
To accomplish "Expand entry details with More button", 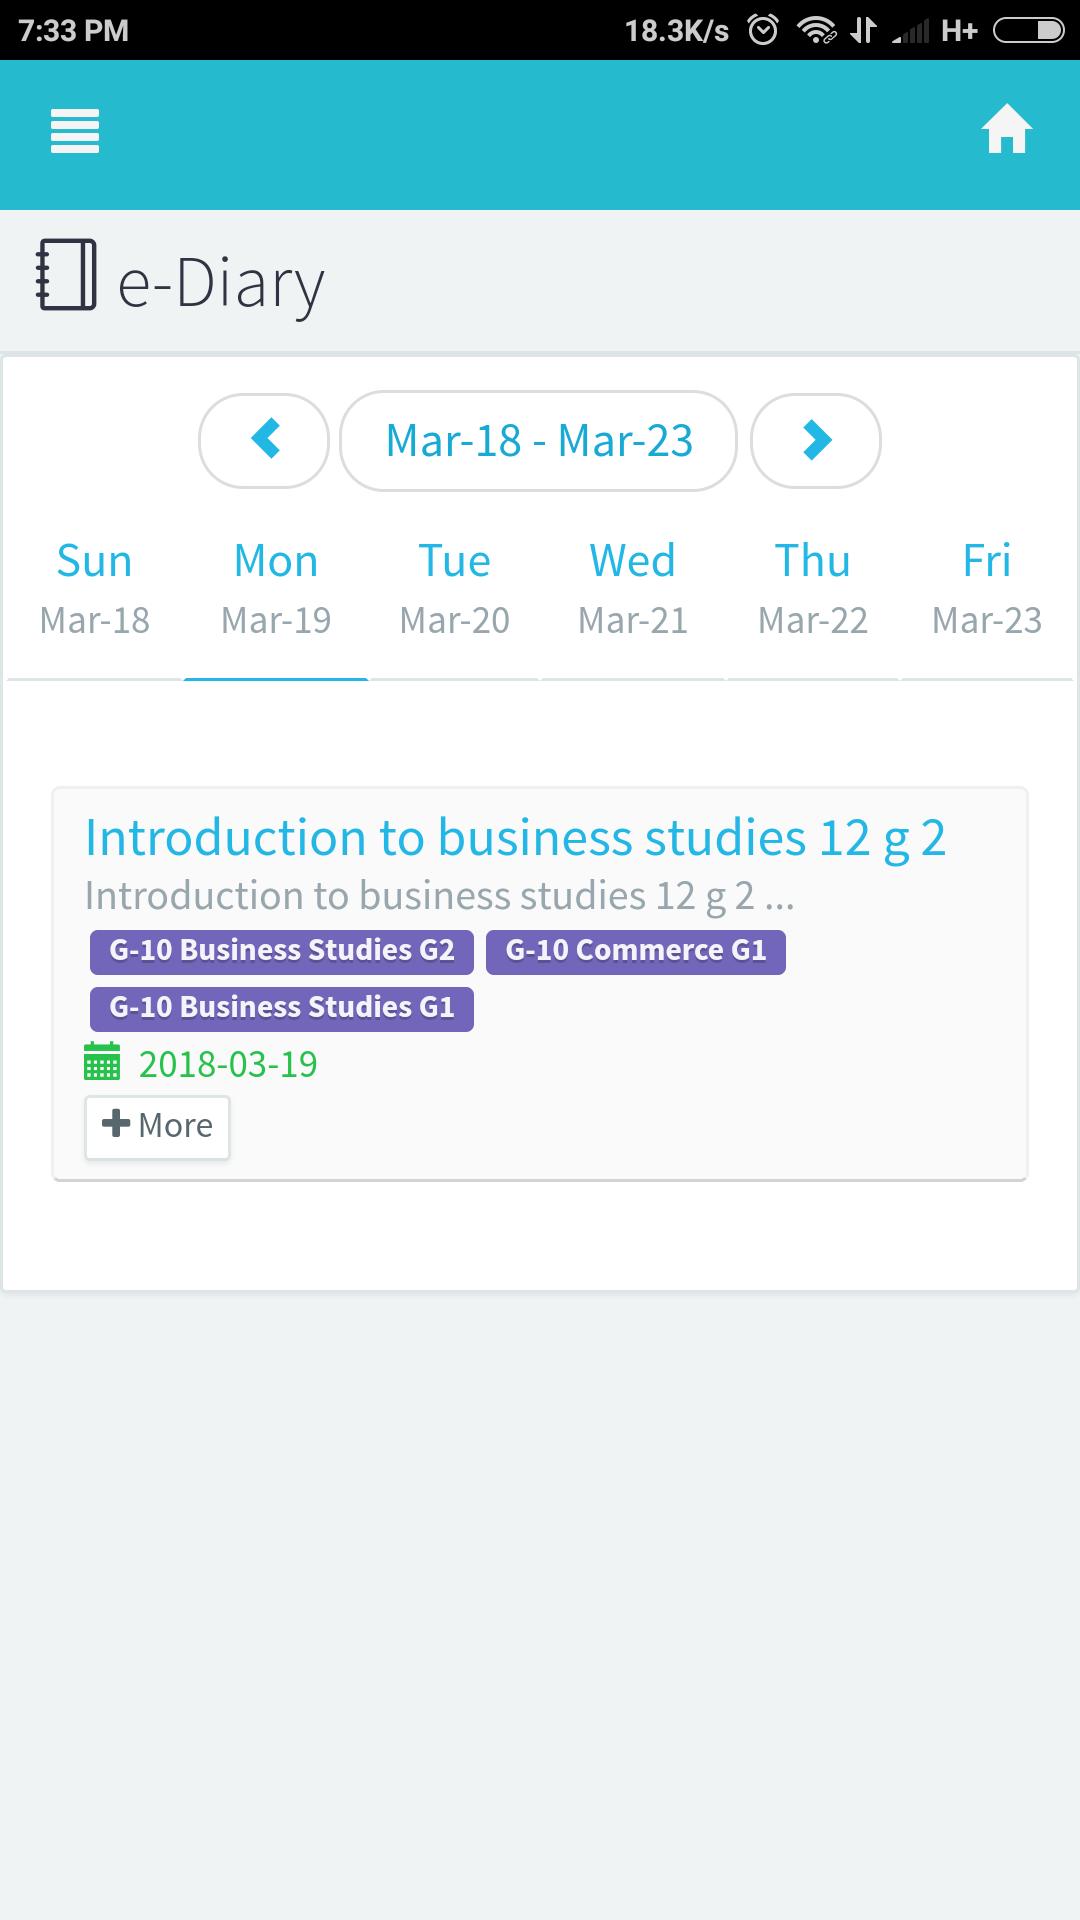I will pyautogui.click(x=157, y=1127).
